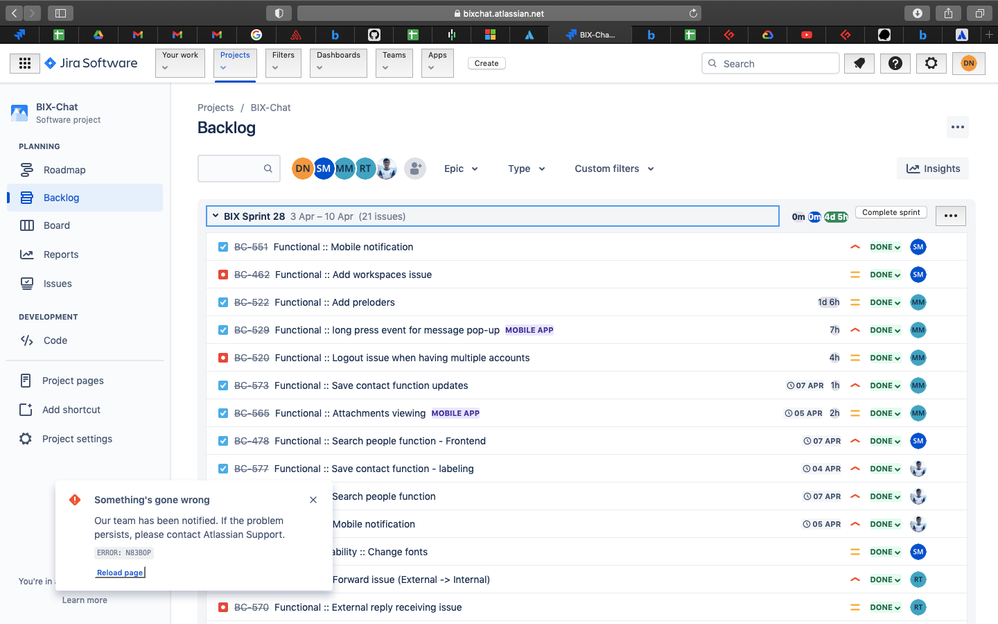Open Reports in the sidebar
This screenshot has height=624, width=998.
pos(85,255)
